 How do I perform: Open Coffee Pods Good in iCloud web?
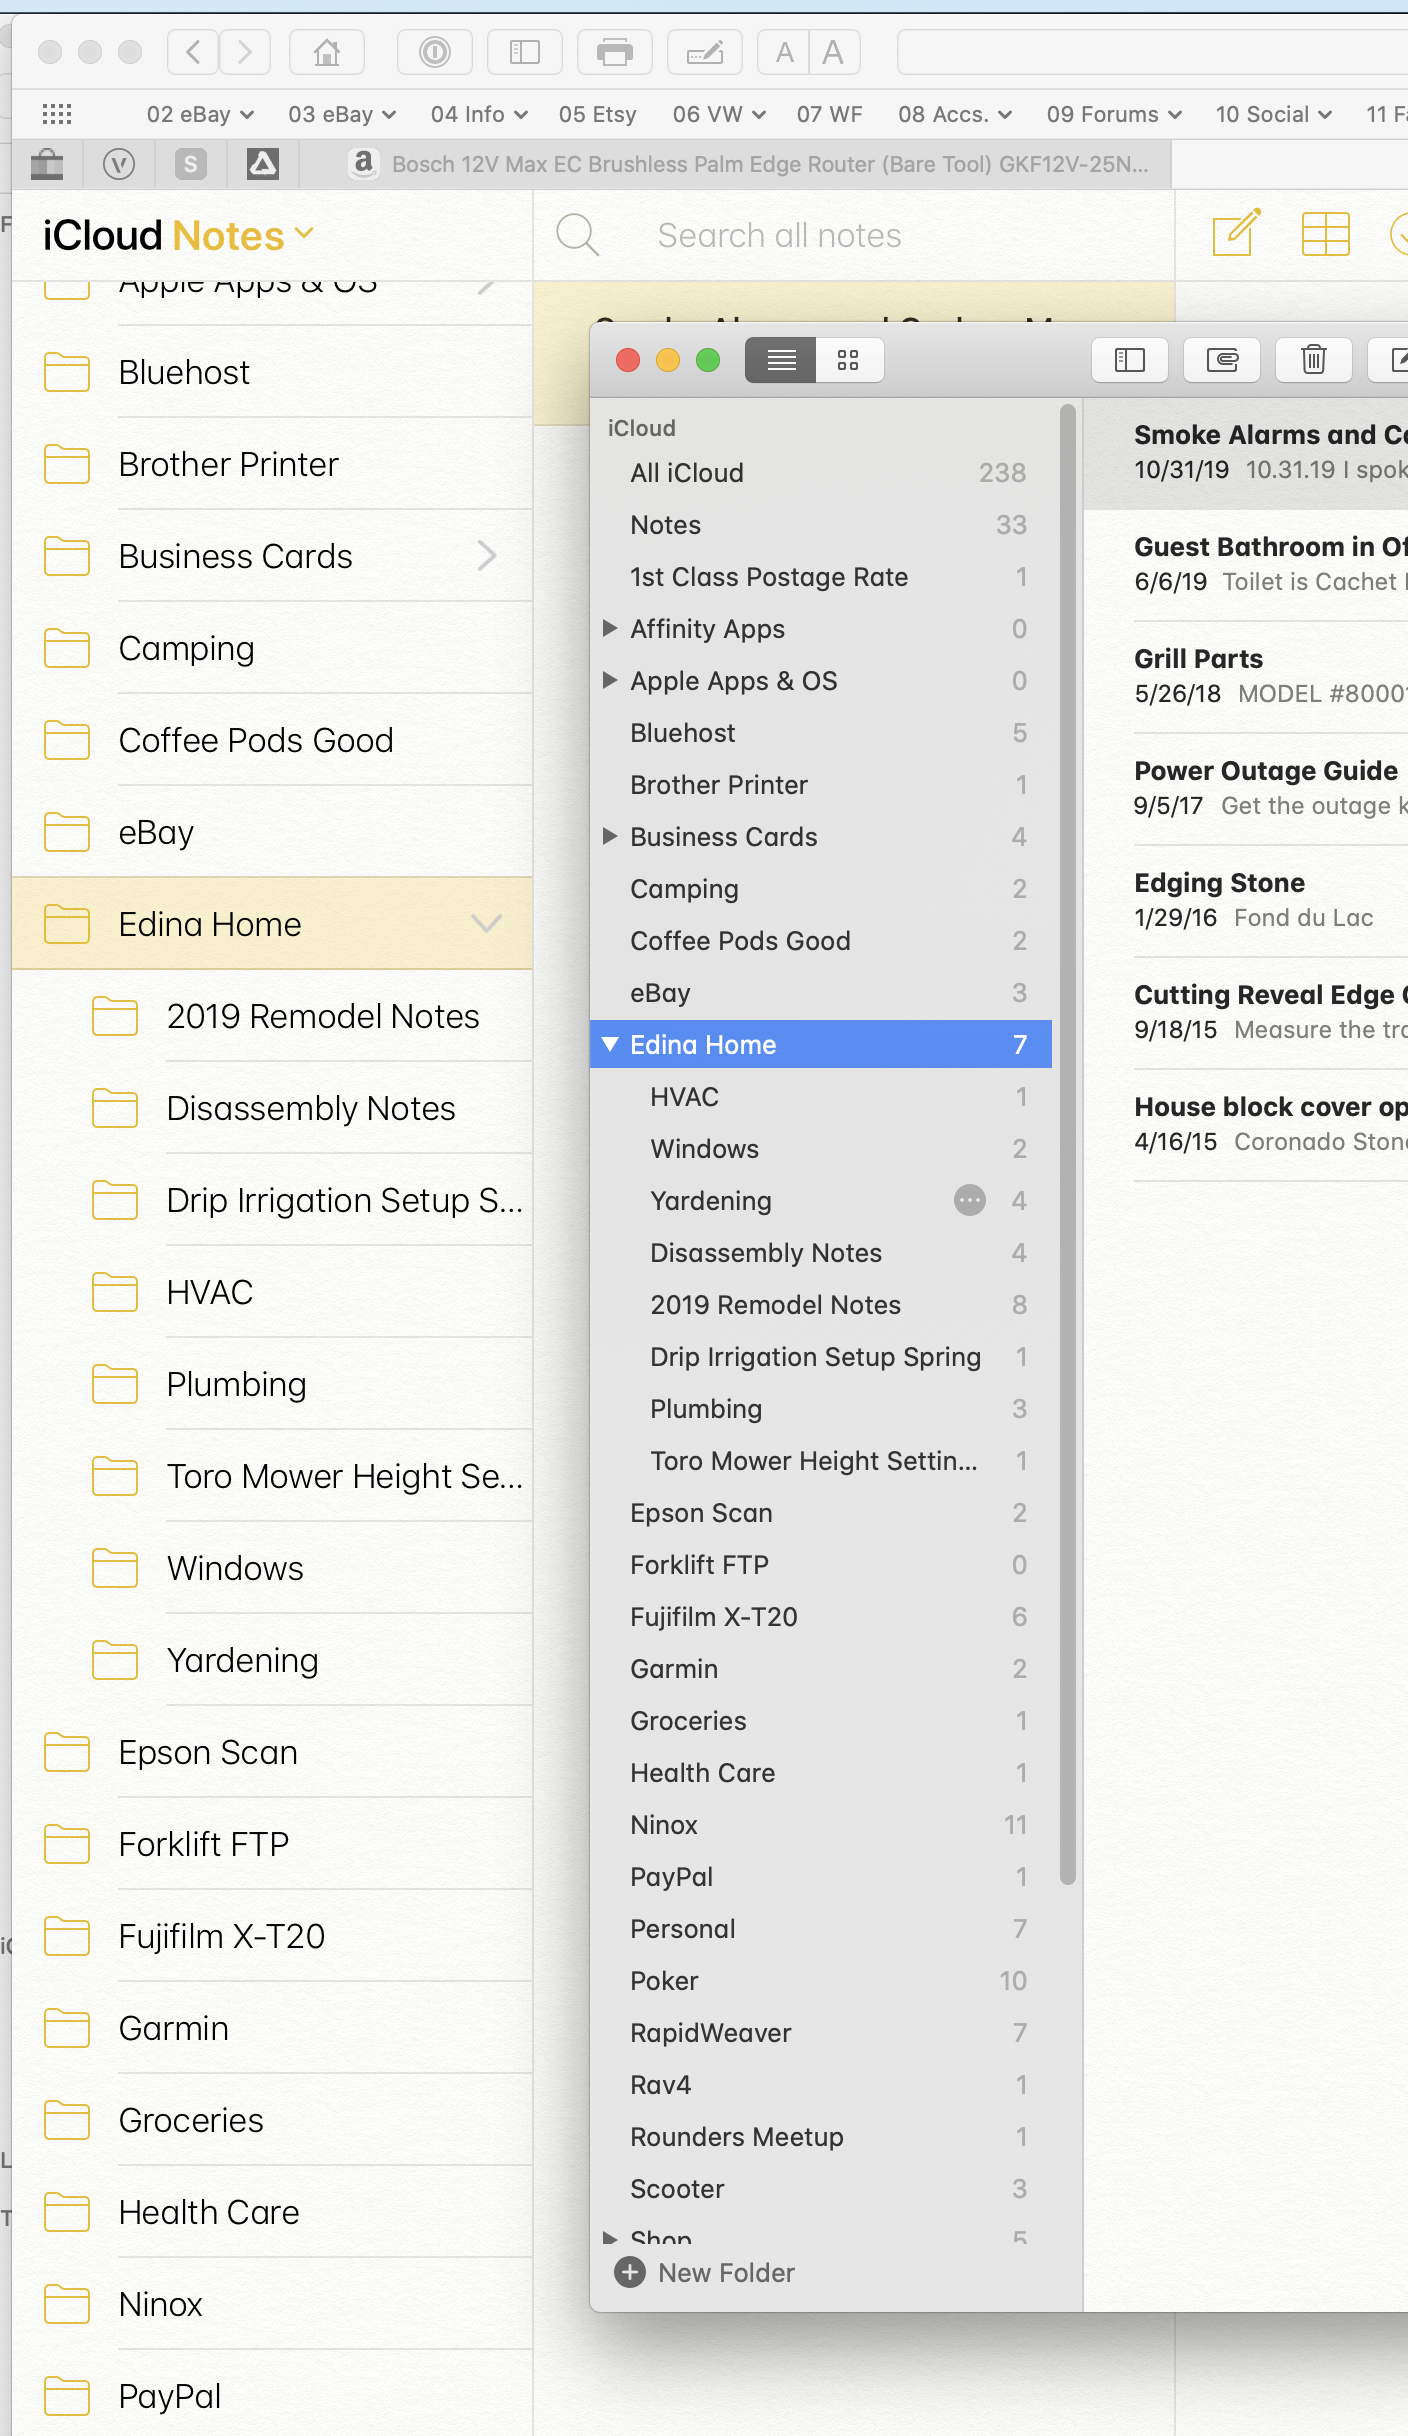point(272,740)
